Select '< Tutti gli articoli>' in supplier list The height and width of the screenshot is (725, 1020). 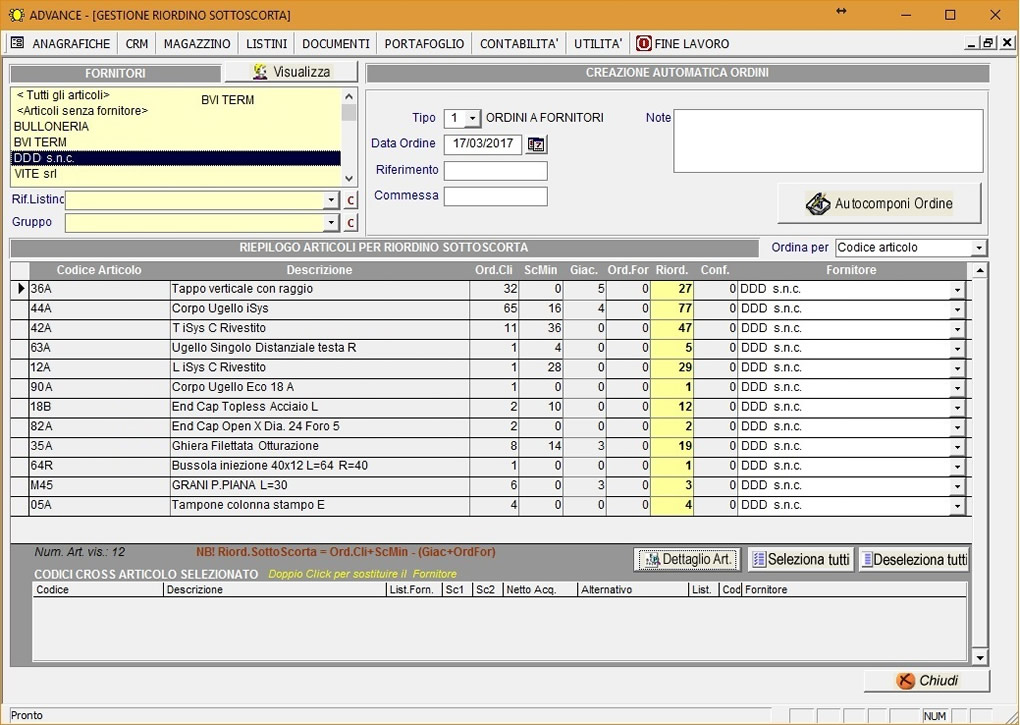pos(63,95)
